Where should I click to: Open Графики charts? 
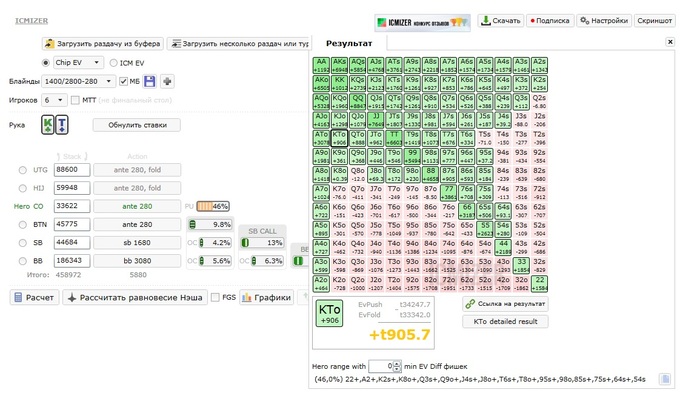(267, 297)
